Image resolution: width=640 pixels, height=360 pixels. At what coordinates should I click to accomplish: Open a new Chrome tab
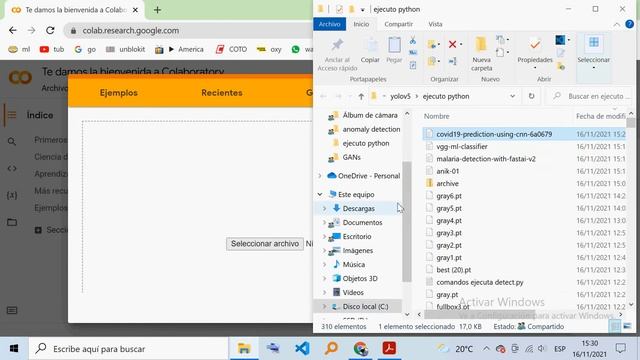157,10
